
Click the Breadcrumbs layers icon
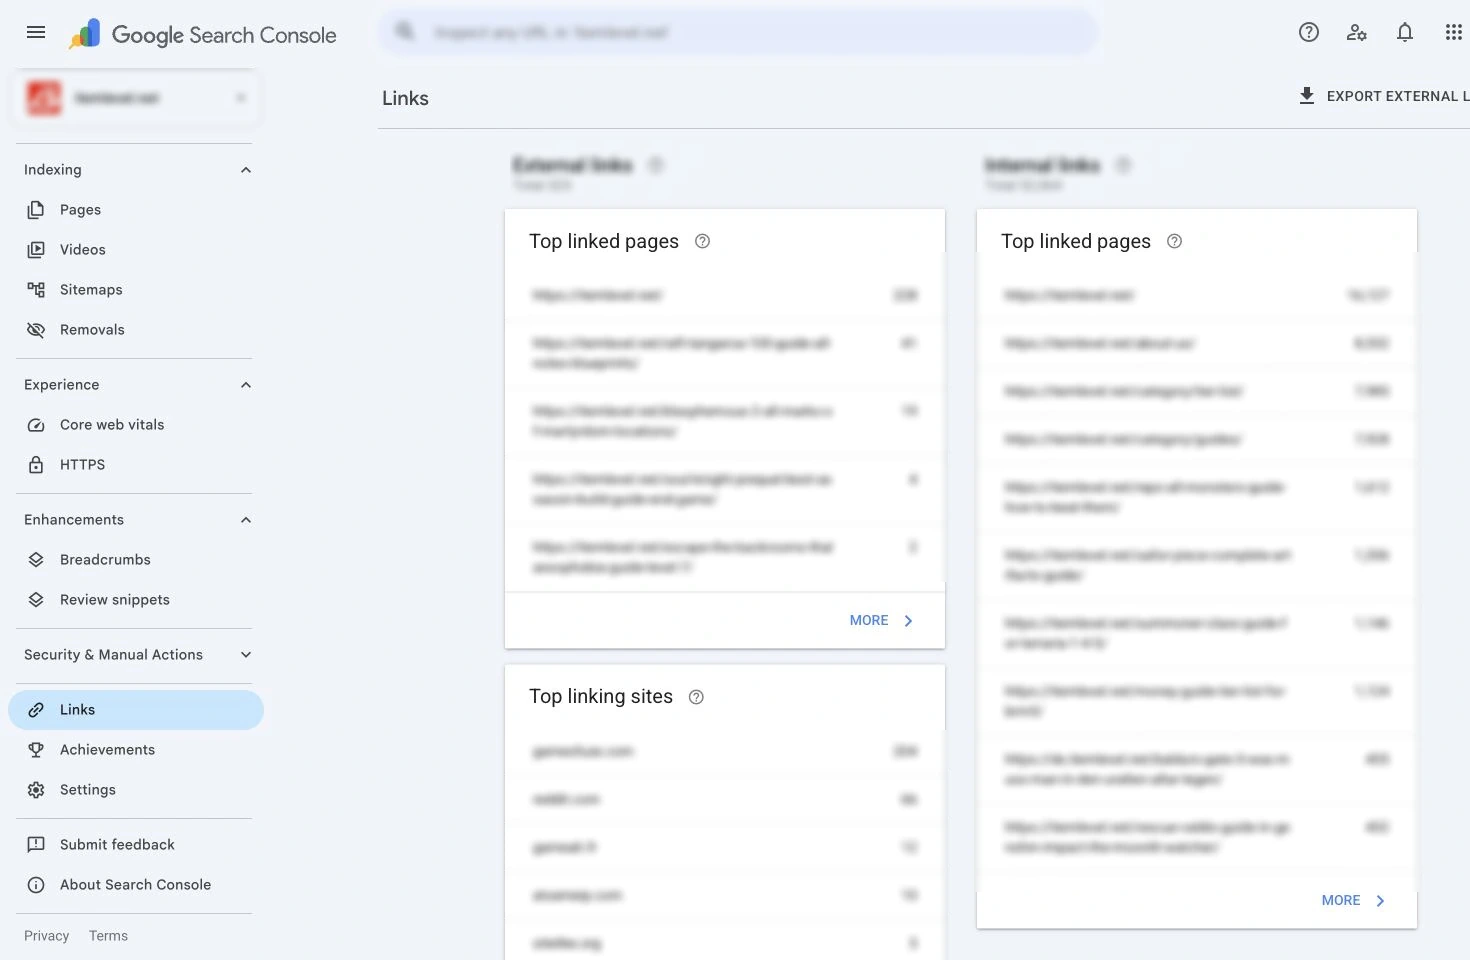point(36,560)
